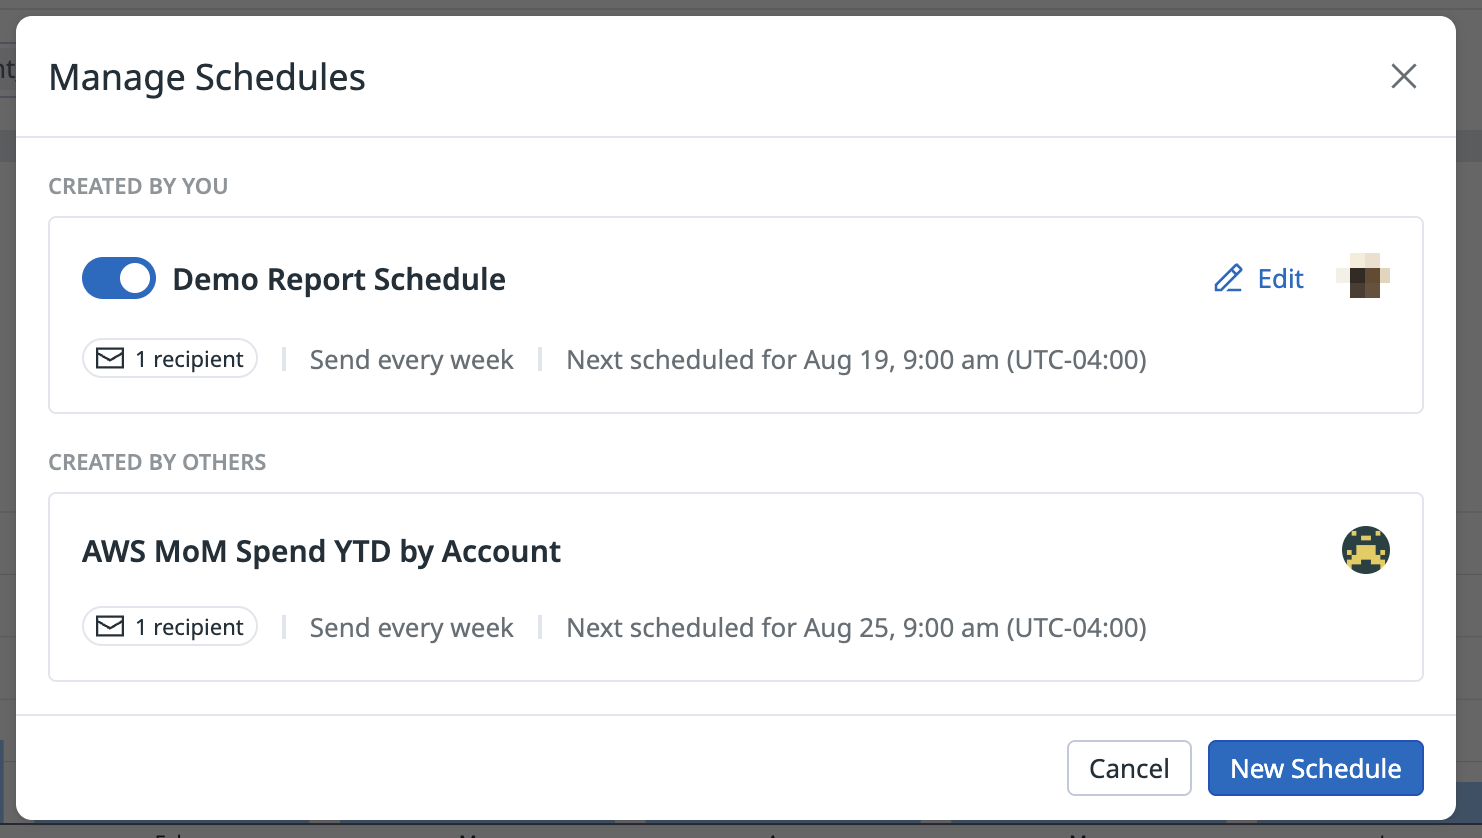Select AWS MoM Spend YTD by Account title

pyautogui.click(x=321, y=551)
